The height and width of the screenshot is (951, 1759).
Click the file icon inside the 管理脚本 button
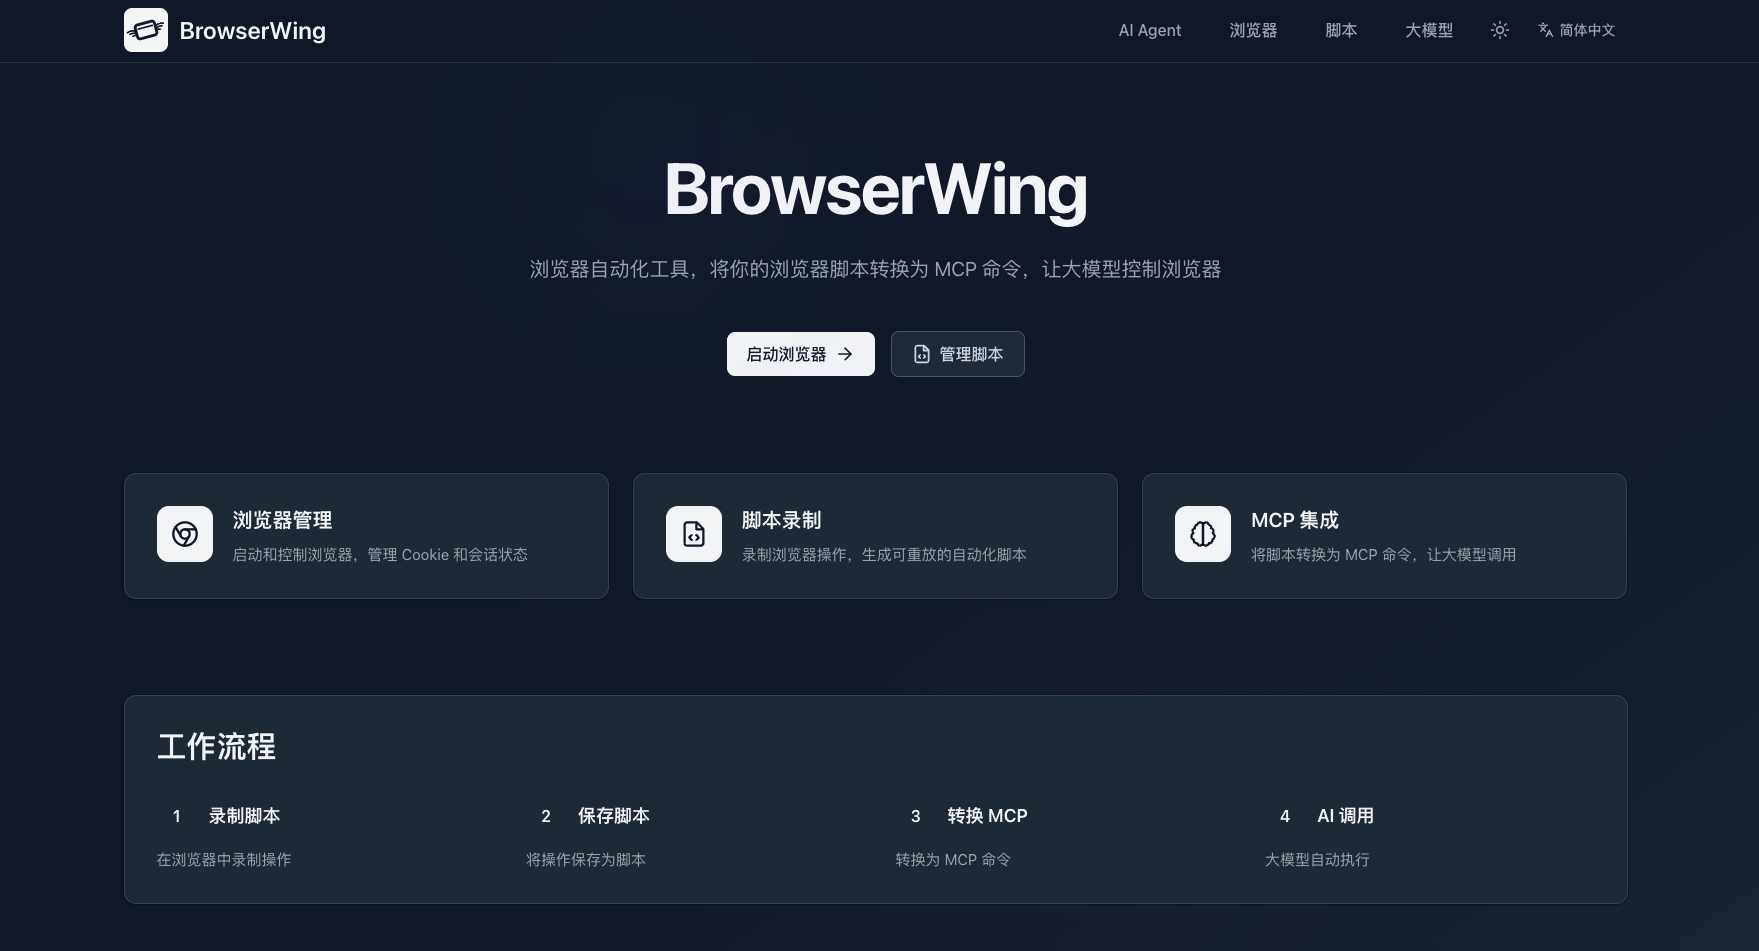click(921, 353)
